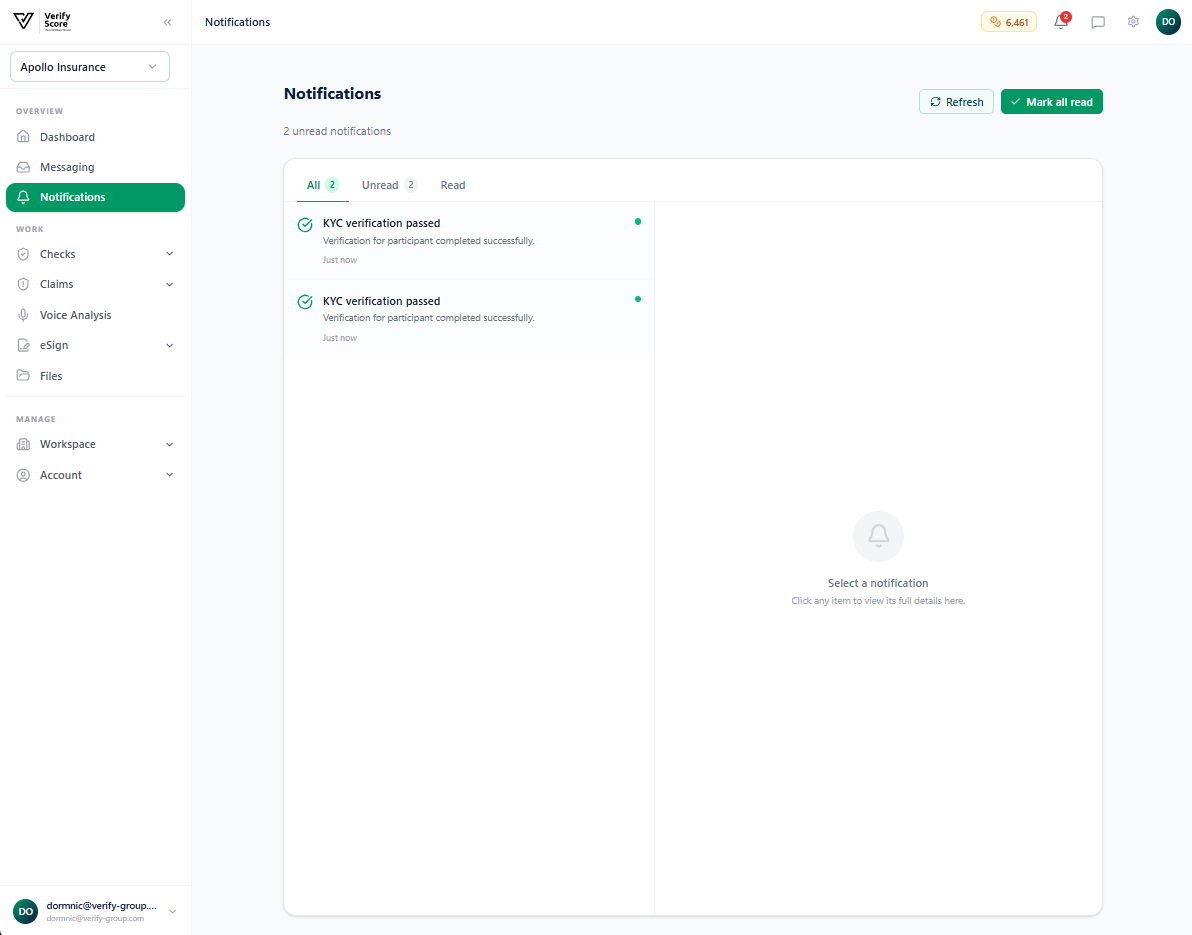Switch to the All tab

322,185
